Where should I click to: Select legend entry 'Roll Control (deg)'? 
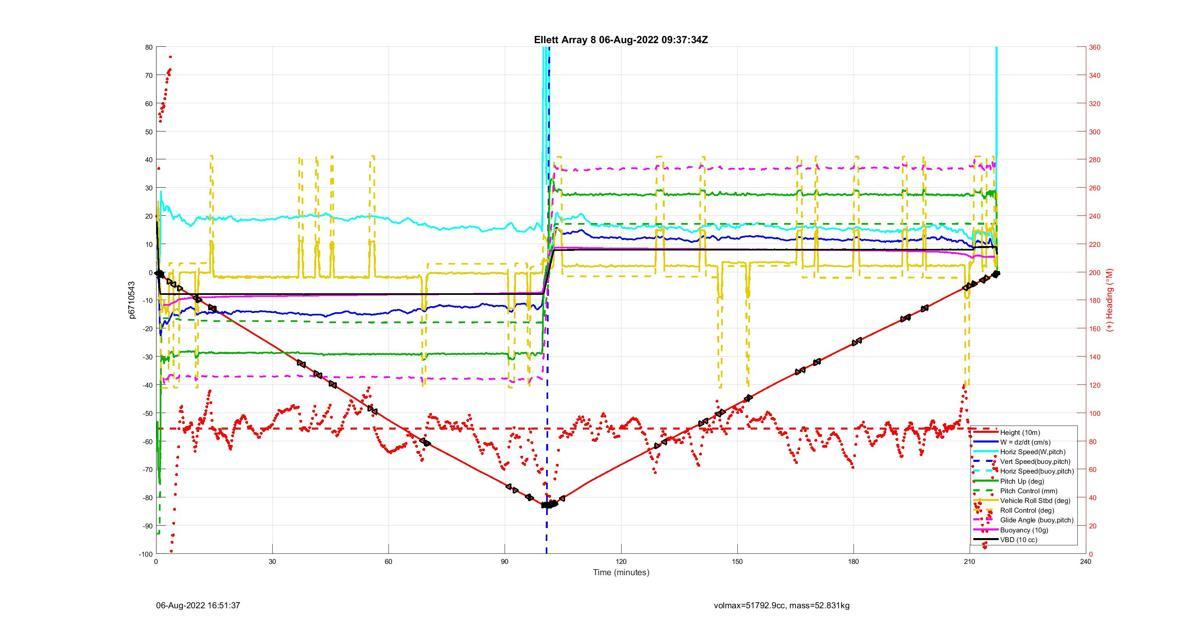click(1027, 510)
